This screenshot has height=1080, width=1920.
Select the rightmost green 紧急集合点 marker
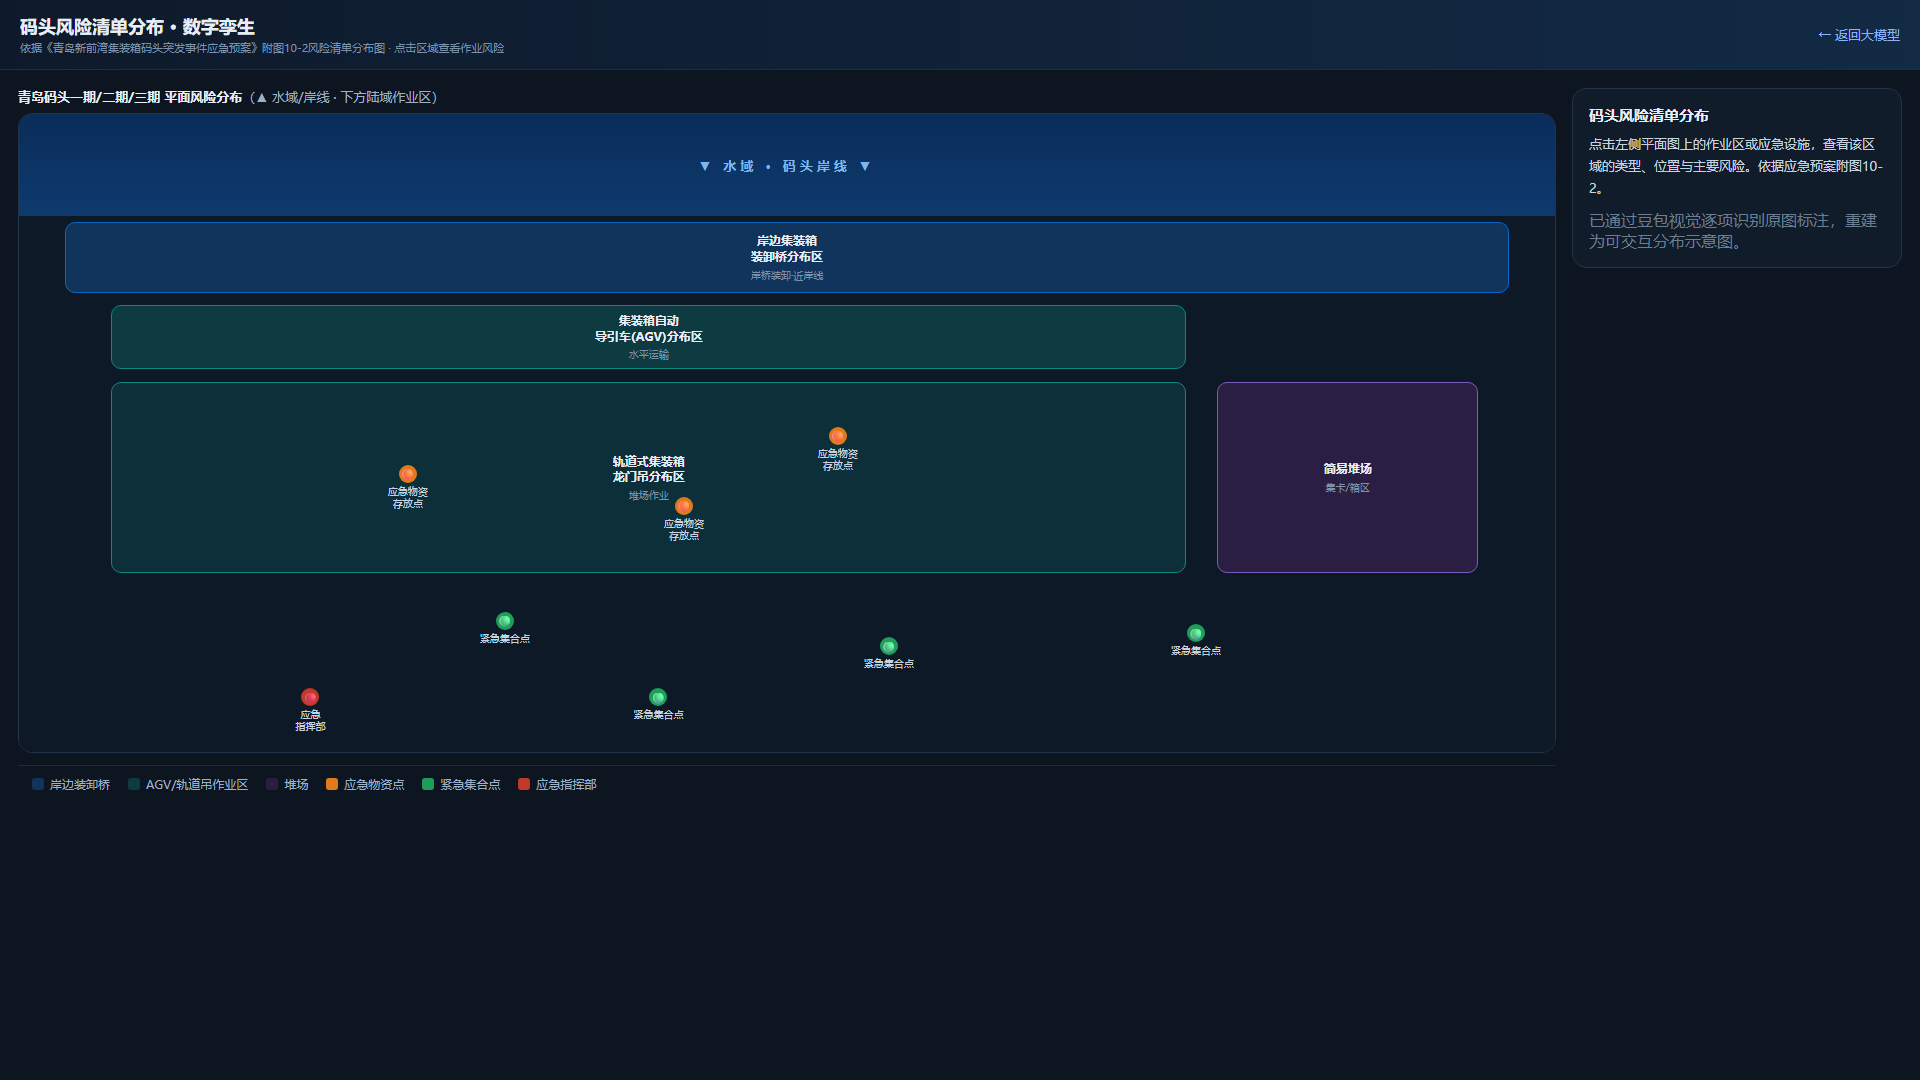1196,633
